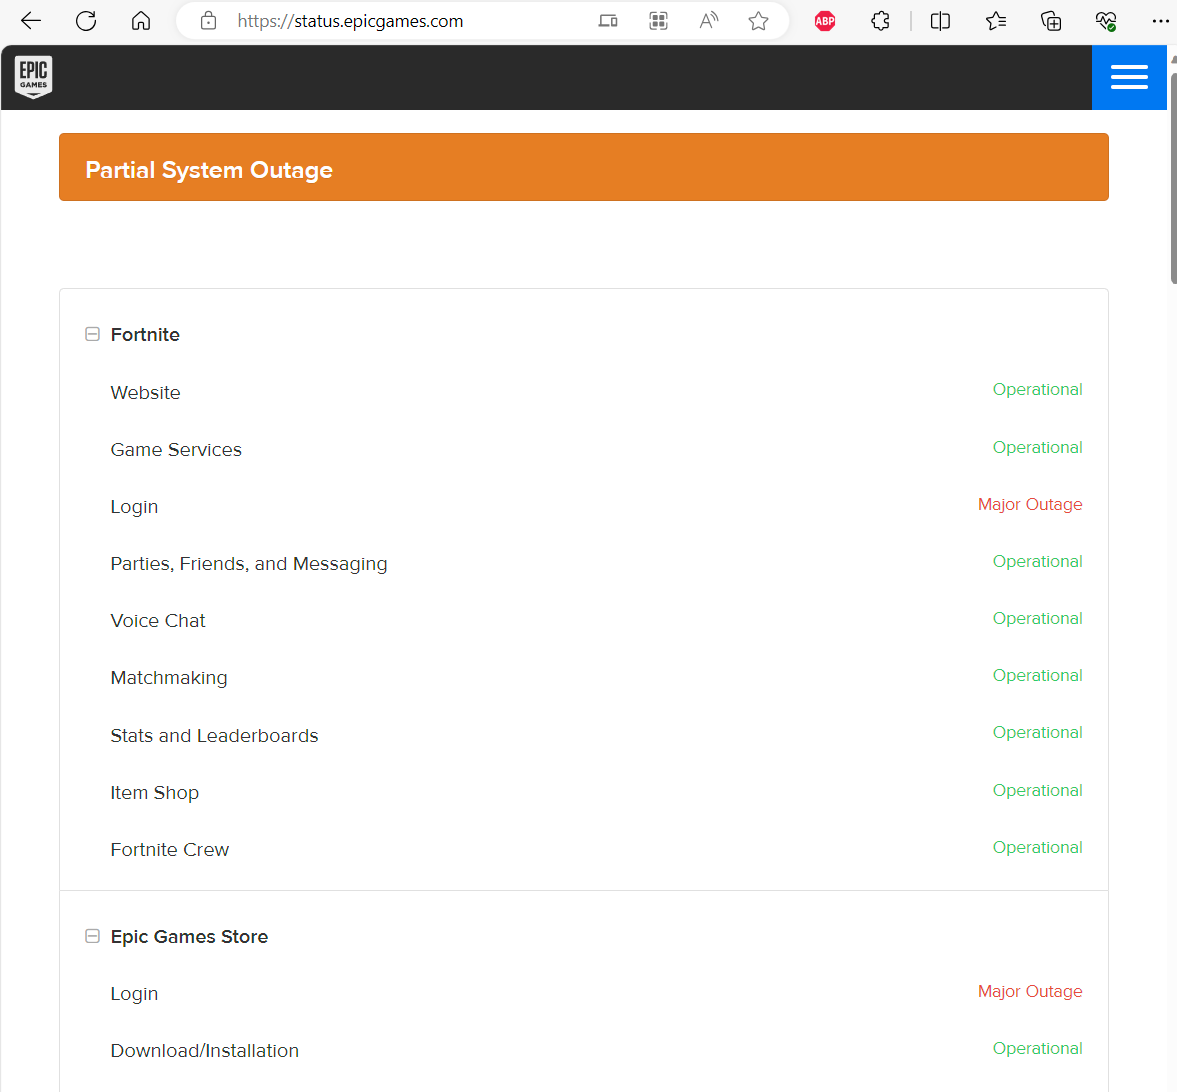This screenshot has width=1177, height=1092.
Task: Click the Epic Games logo
Action: pyautogui.click(x=34, y=77)
